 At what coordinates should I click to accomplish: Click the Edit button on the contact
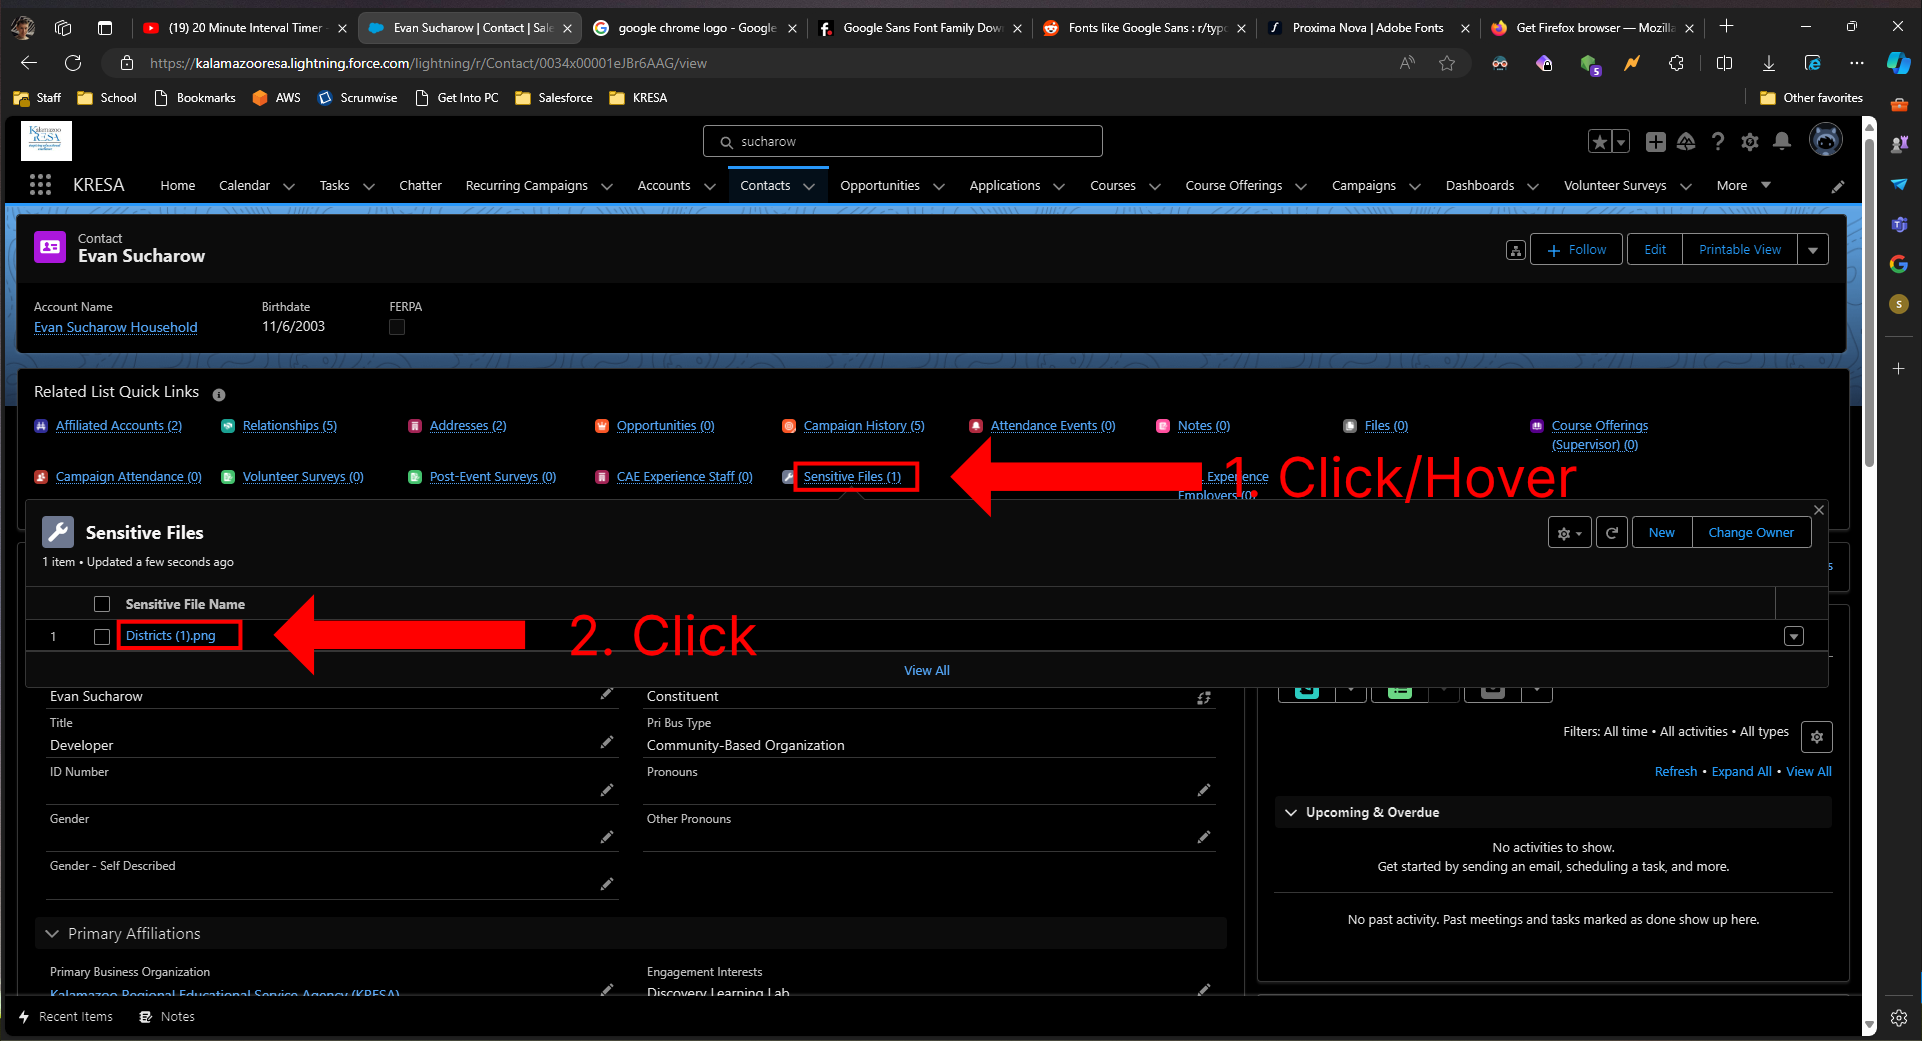(1655, 250)
